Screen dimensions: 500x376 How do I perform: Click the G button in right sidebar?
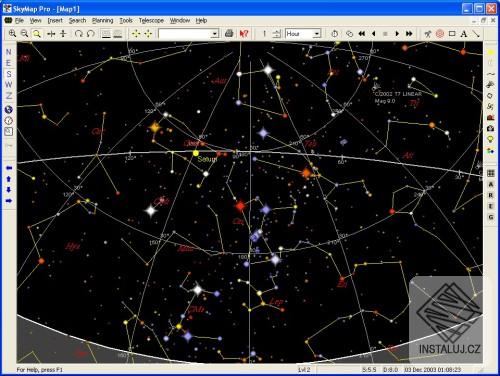coord(490,217)
